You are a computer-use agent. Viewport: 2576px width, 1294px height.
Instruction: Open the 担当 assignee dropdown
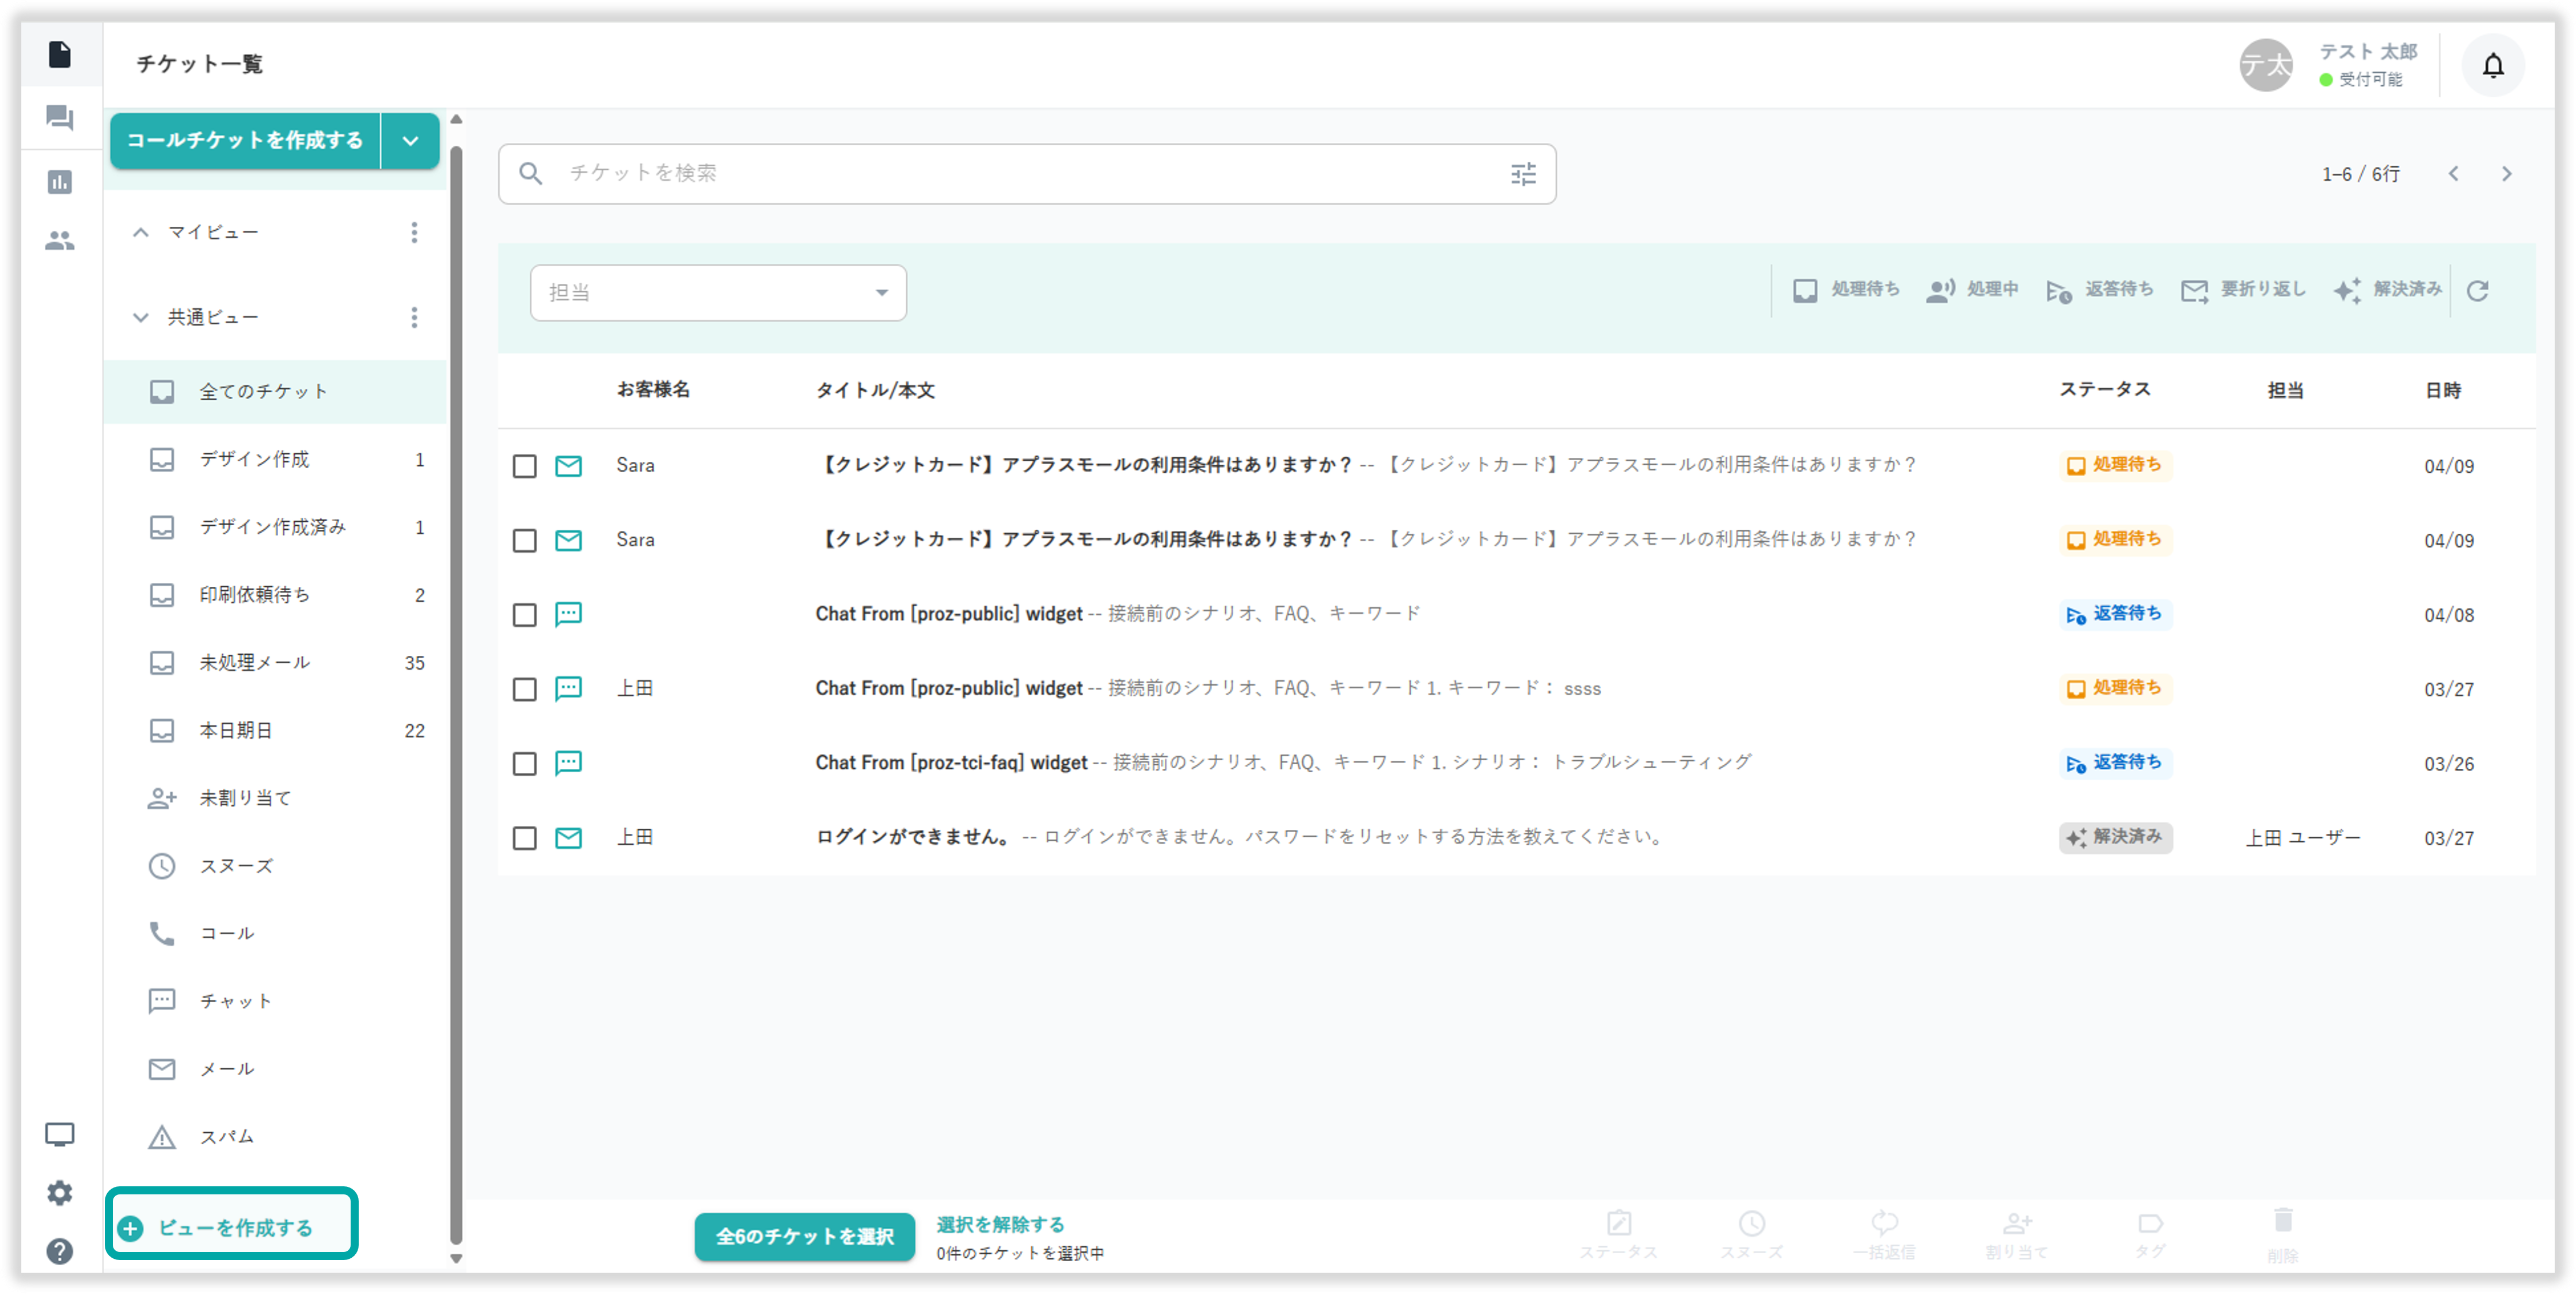point(718,293)
